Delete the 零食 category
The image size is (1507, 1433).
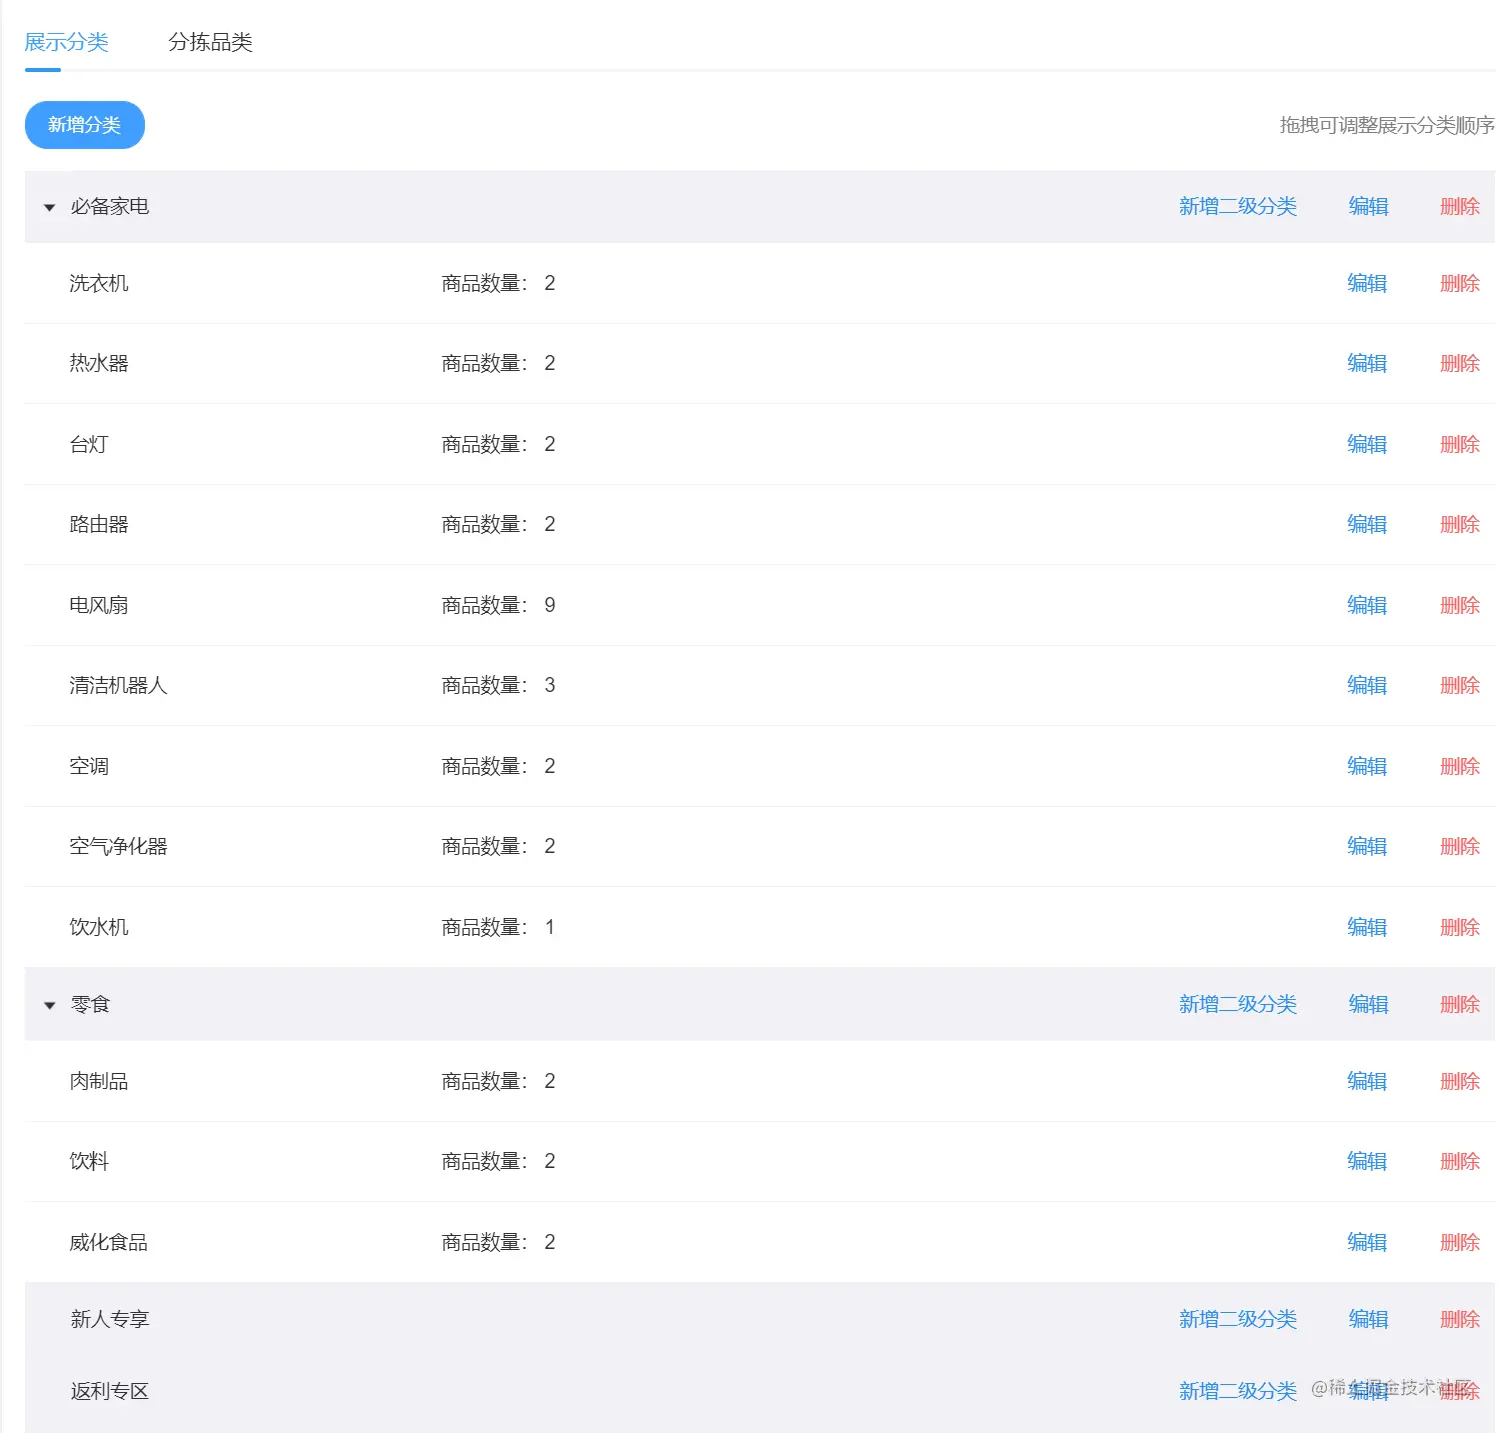[x=1459, y=1004]
